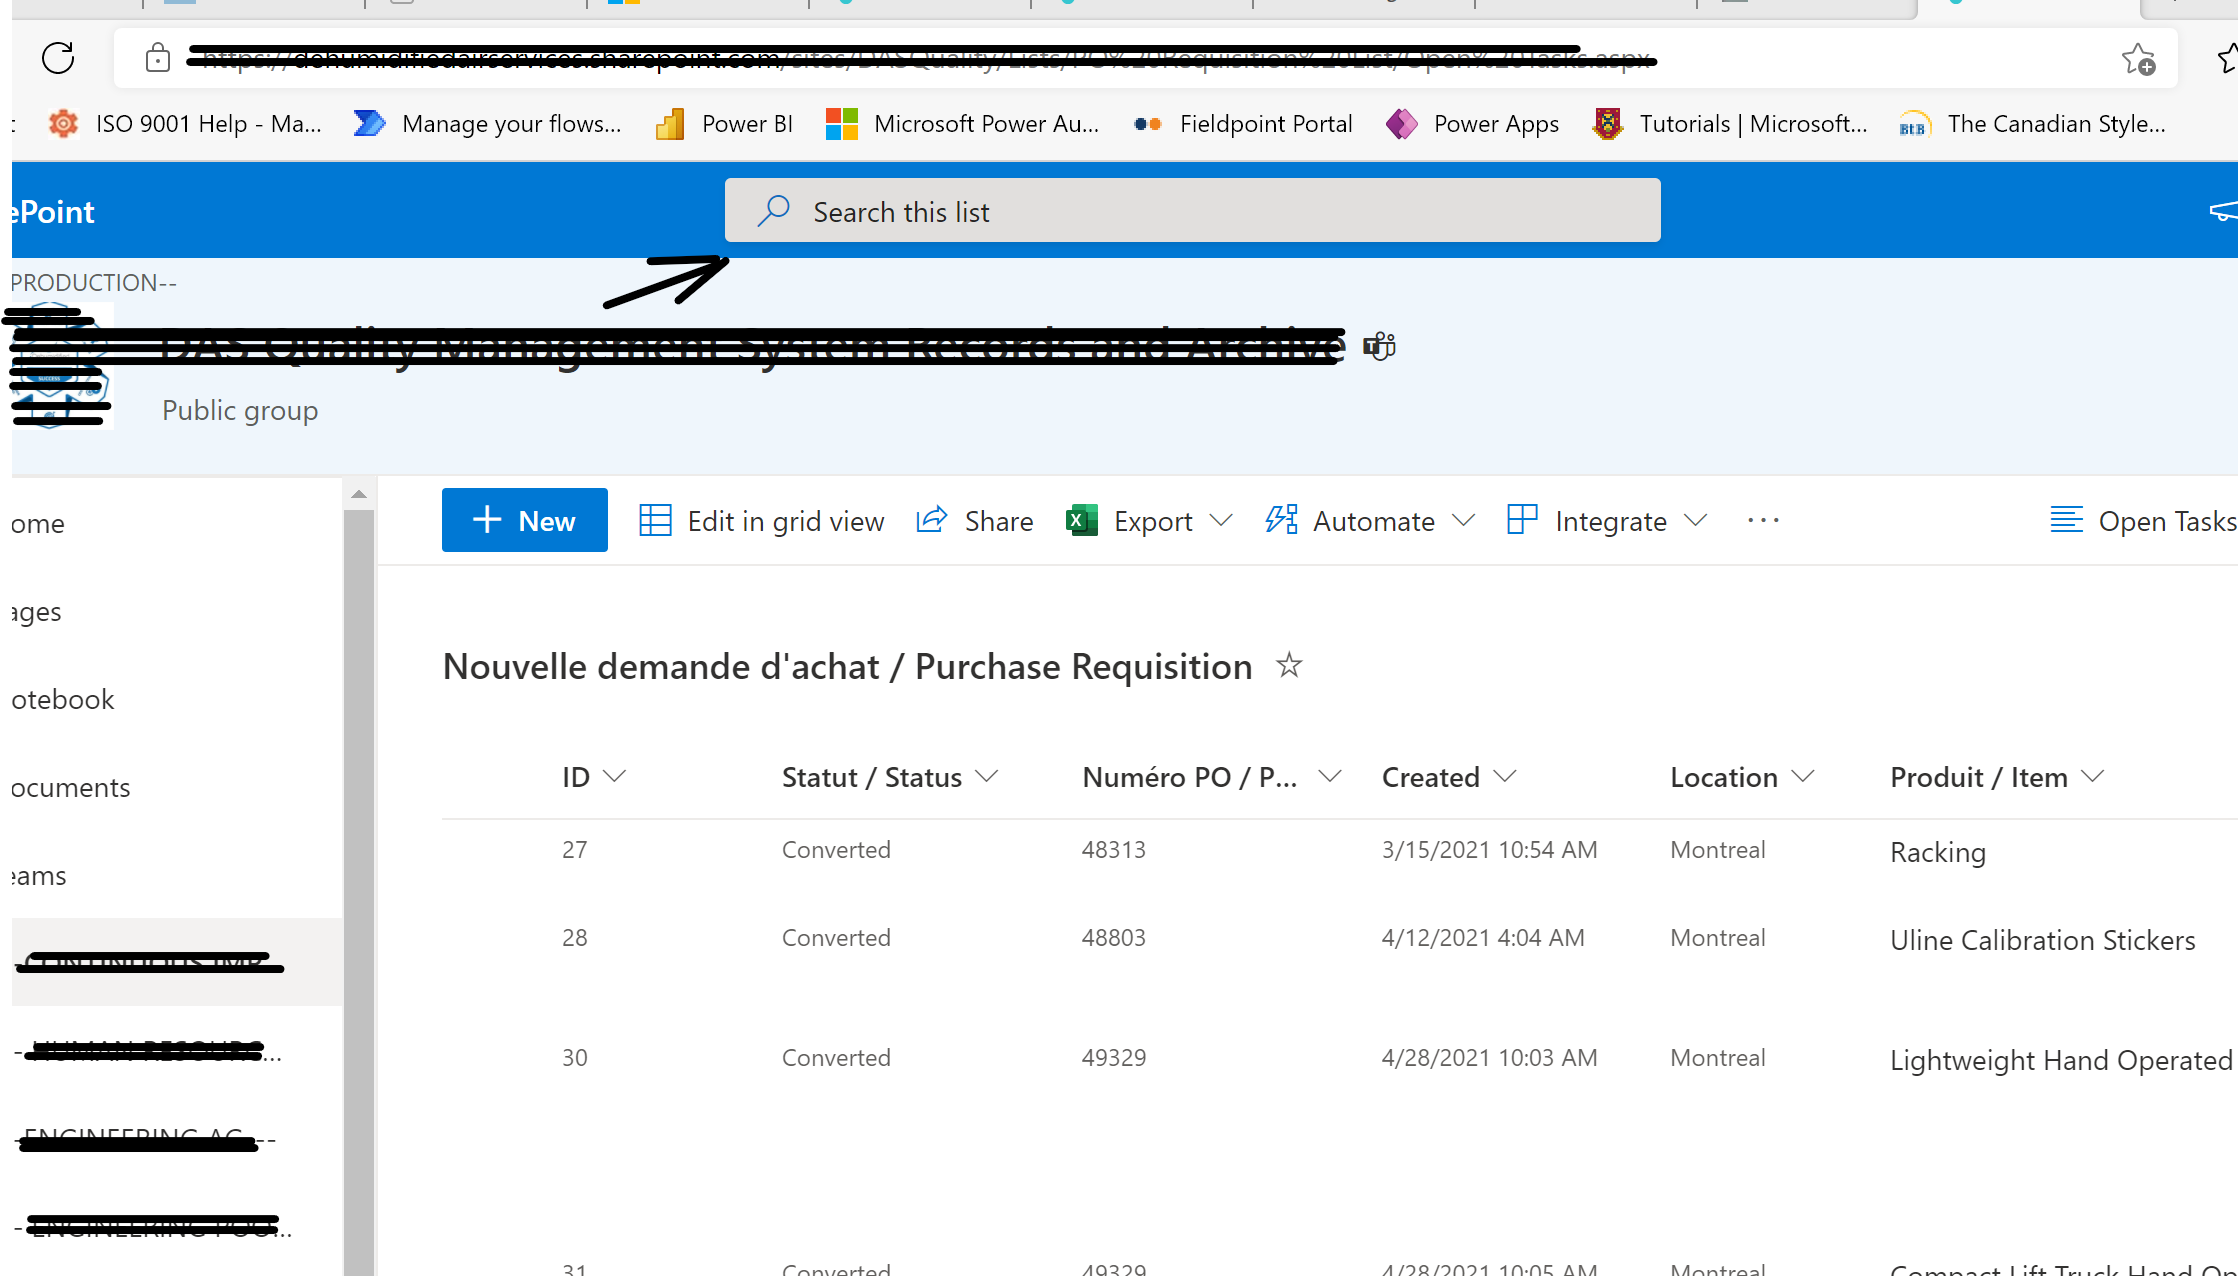
Task: Open the Created column sort dropdown
Action: (1506, 776)
